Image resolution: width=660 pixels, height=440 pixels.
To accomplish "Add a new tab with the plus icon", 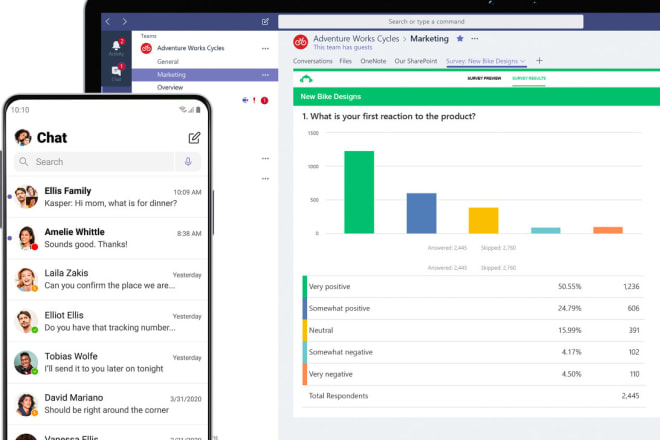I will 539,61.
